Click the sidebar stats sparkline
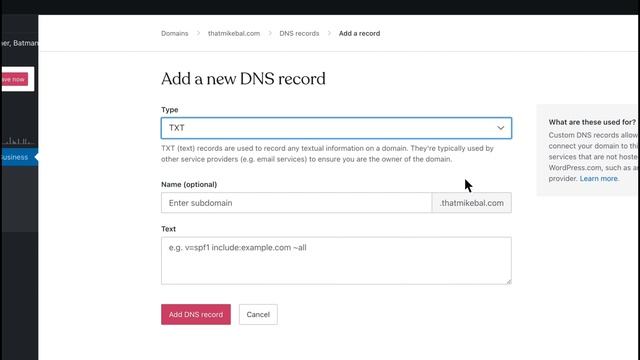The height and width of the screenshot is (360, 640). (x=17, y=141)
